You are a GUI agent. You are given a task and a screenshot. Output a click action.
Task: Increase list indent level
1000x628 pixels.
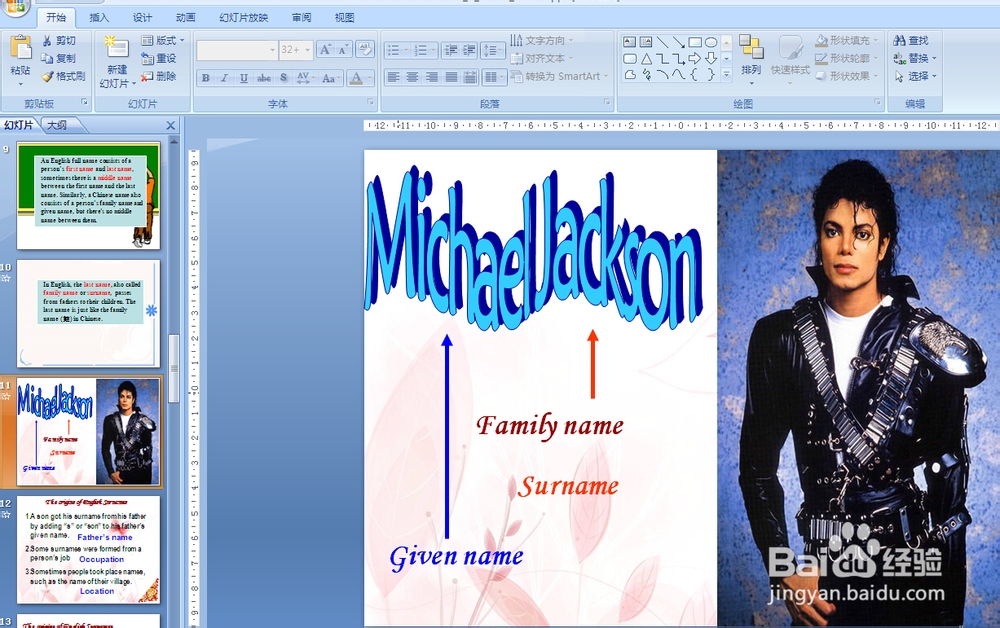pyautogui.click(x=469, y=50)
